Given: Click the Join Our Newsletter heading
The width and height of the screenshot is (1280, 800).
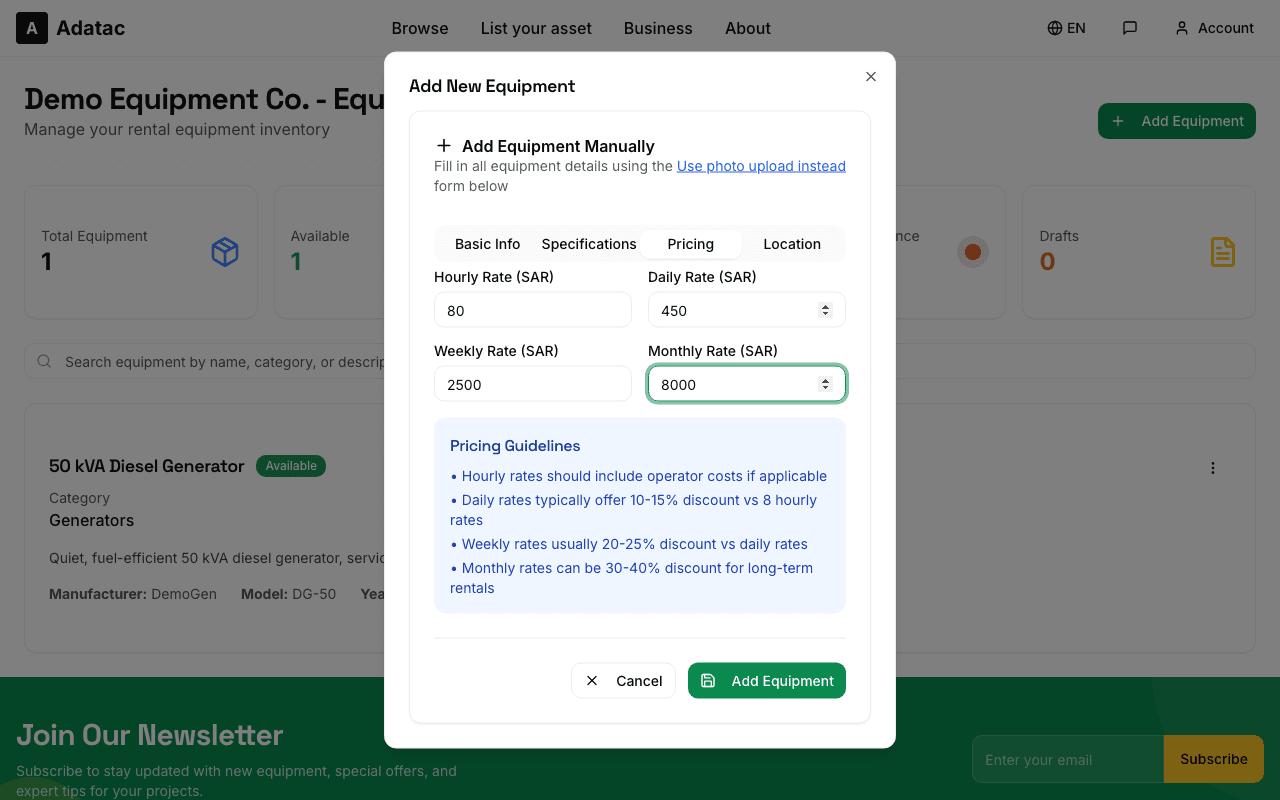Looking at the screenshot, I should 150,735.
